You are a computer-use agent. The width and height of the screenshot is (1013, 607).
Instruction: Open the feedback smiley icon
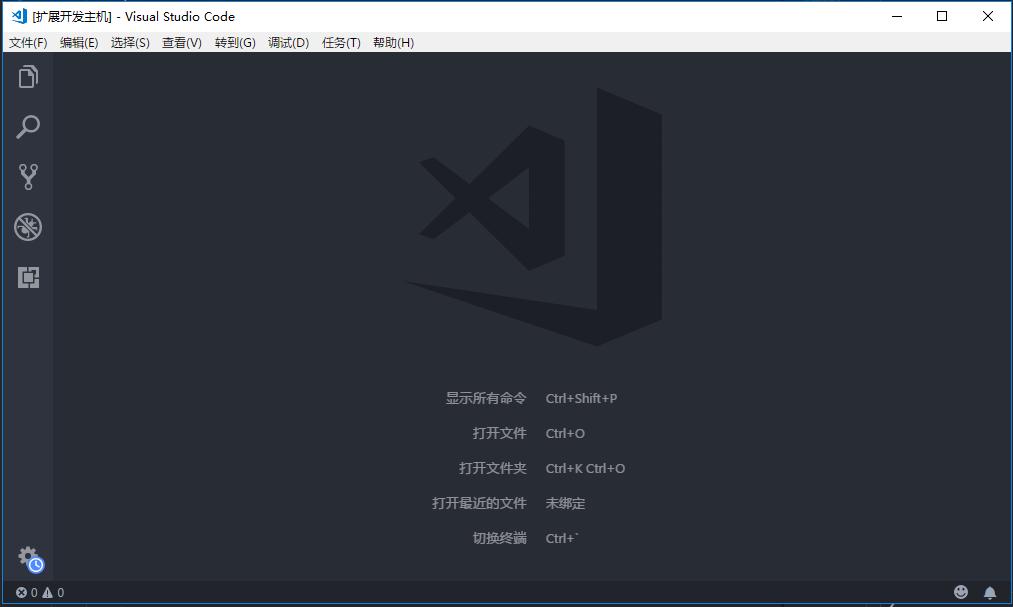pyautogui.click(x=961, y=592)
